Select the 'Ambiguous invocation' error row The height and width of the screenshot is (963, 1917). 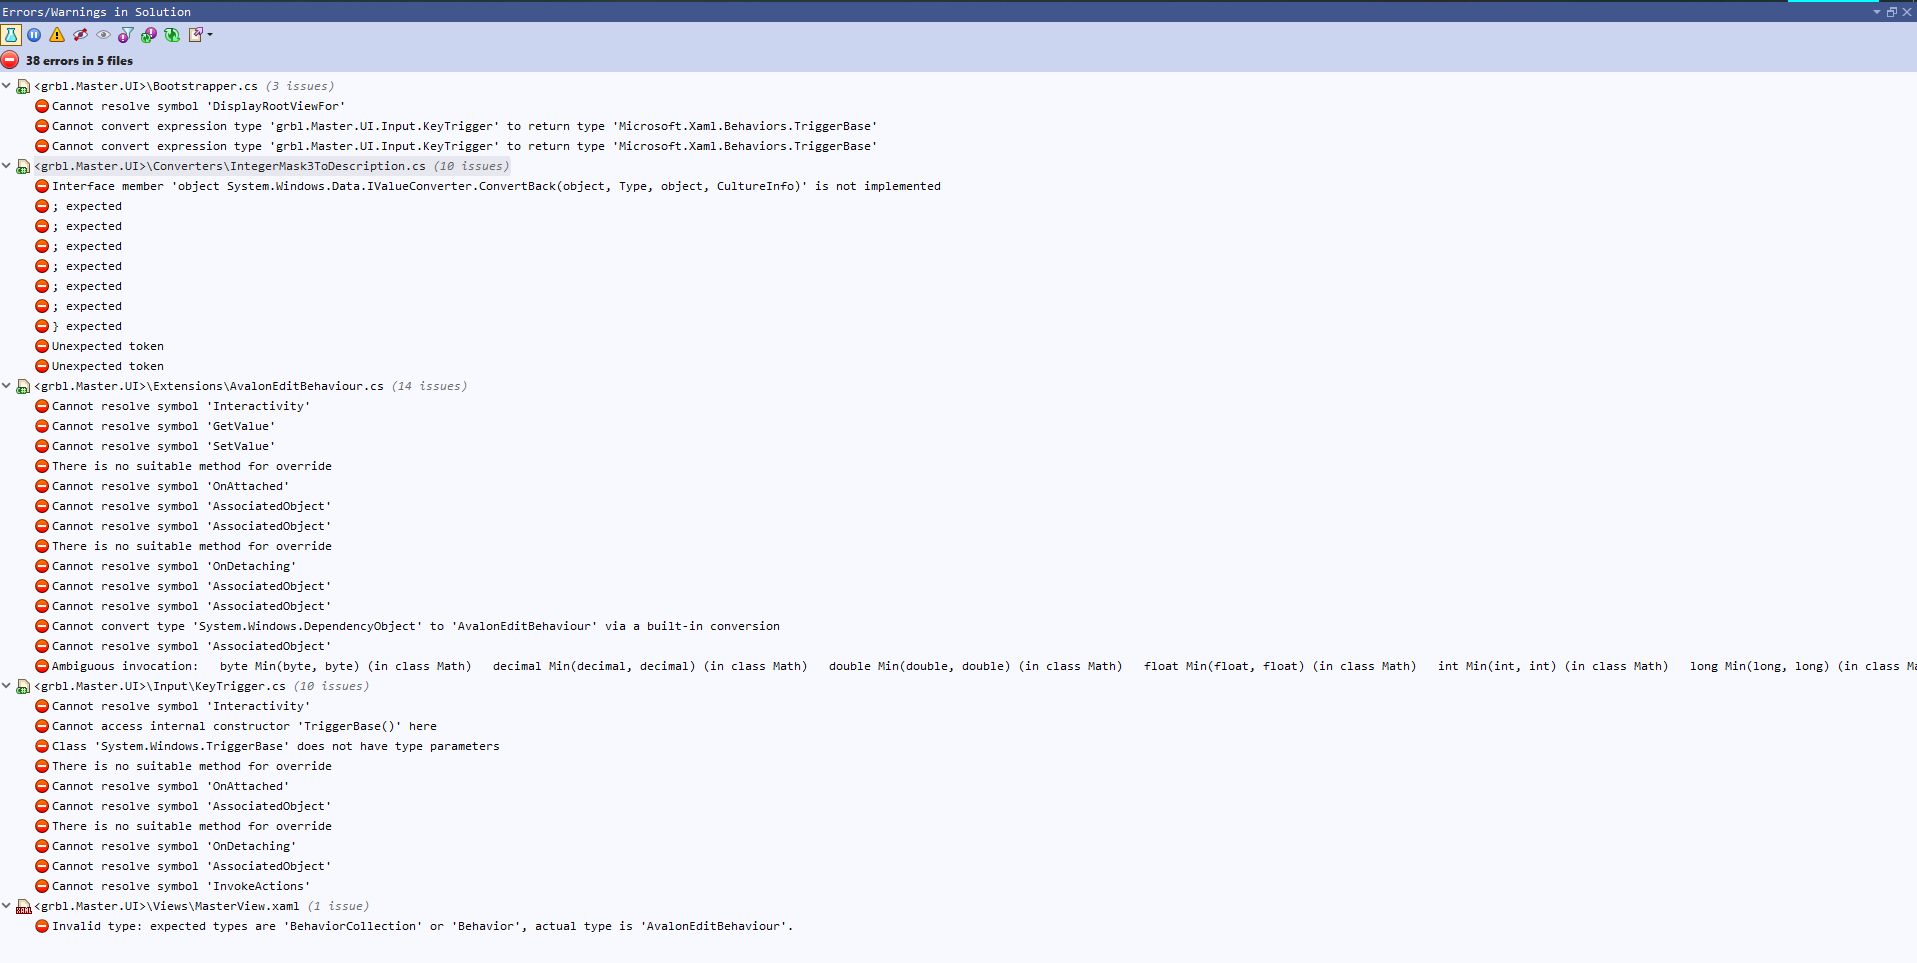tap(125, 666)
